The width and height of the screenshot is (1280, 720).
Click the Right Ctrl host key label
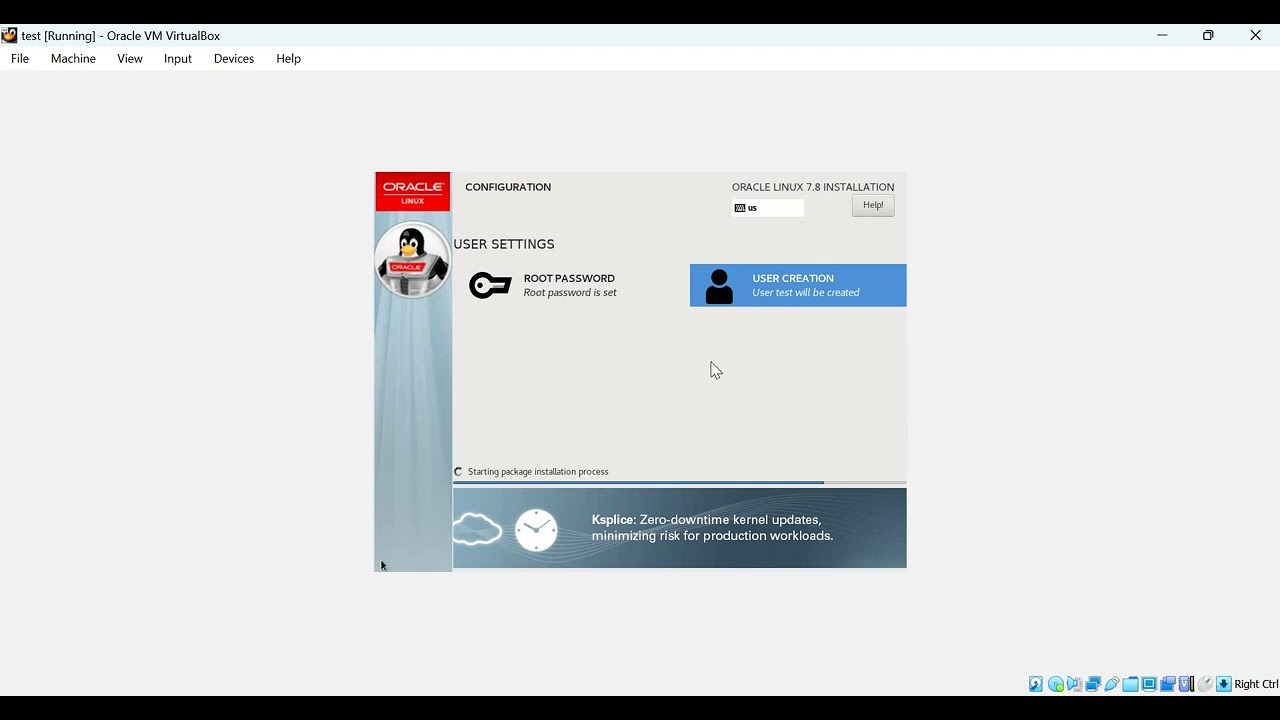[1256, 684]
